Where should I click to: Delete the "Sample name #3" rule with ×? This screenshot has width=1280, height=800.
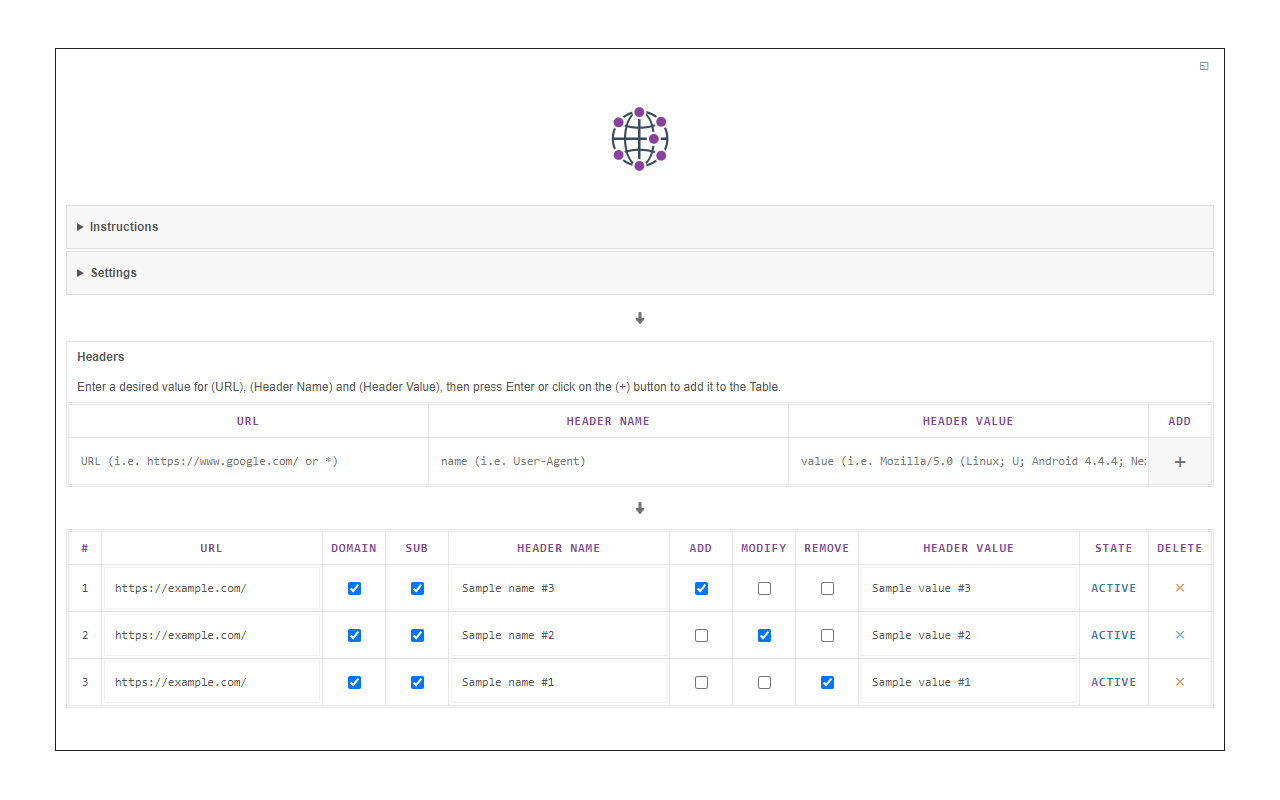pyautogui.click(x=1179, y=588)
